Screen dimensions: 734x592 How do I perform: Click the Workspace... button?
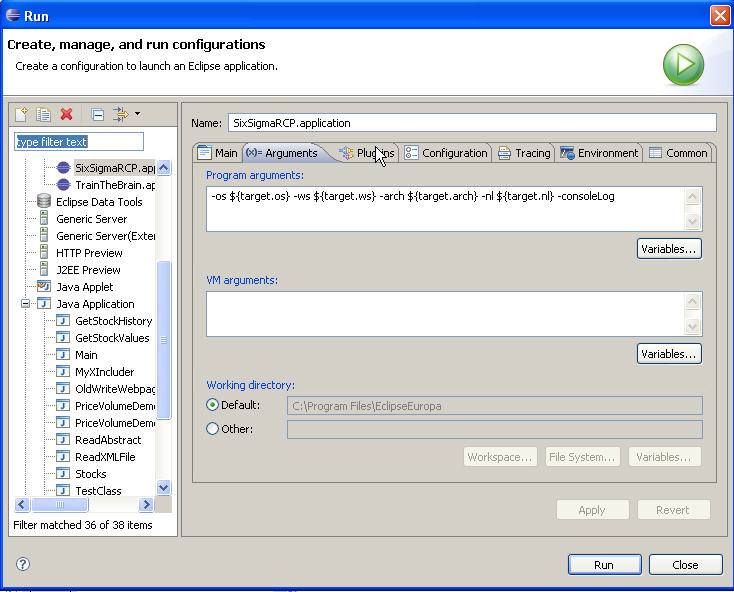[x=499, y=457]
